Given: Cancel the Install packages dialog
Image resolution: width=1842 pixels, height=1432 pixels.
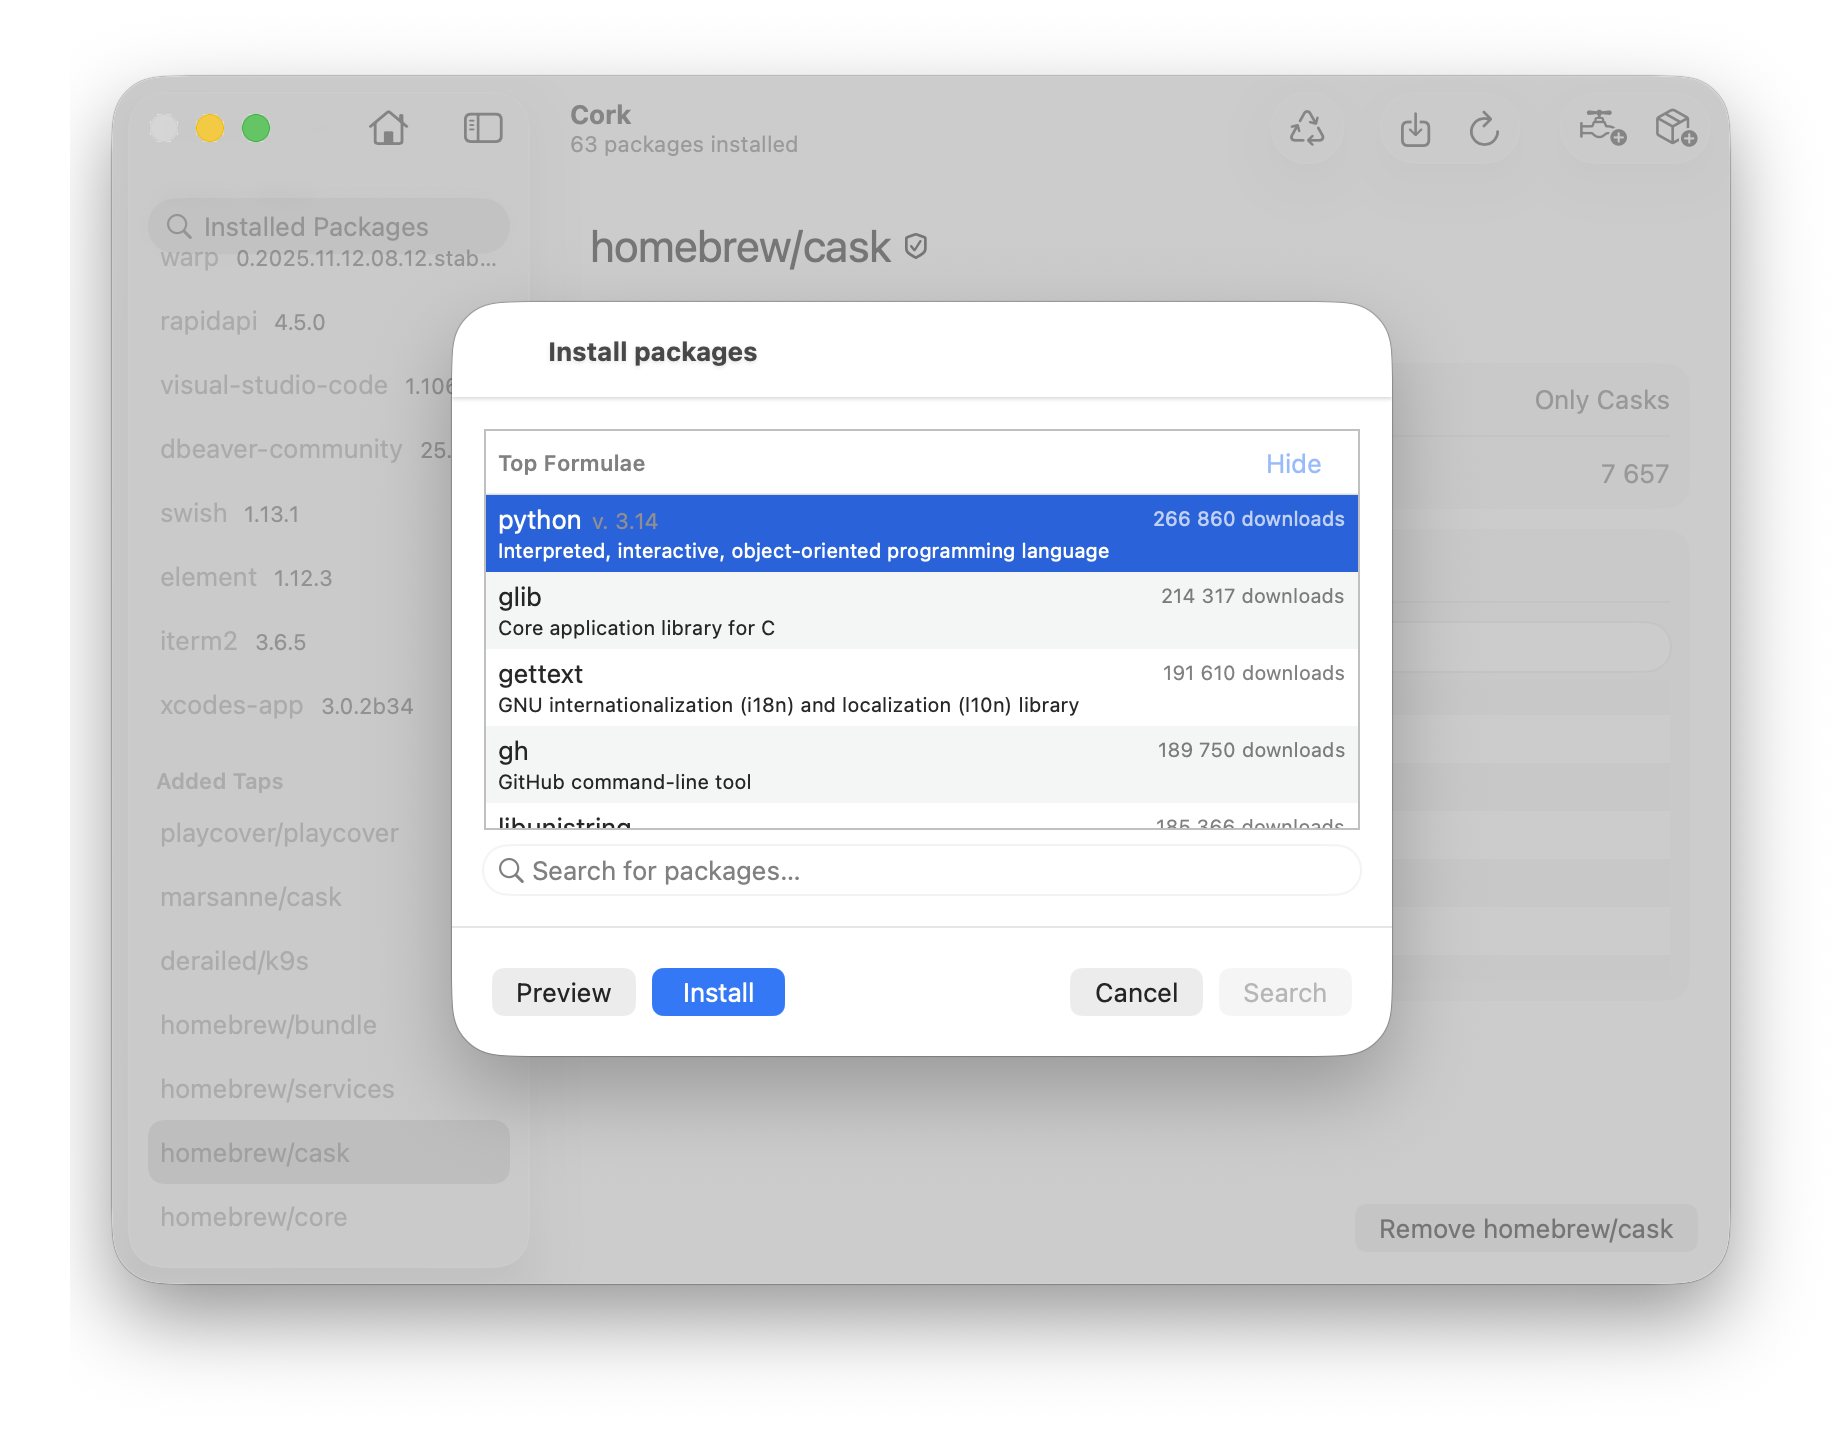Looking at the screenshot, I should point(1135,993).
